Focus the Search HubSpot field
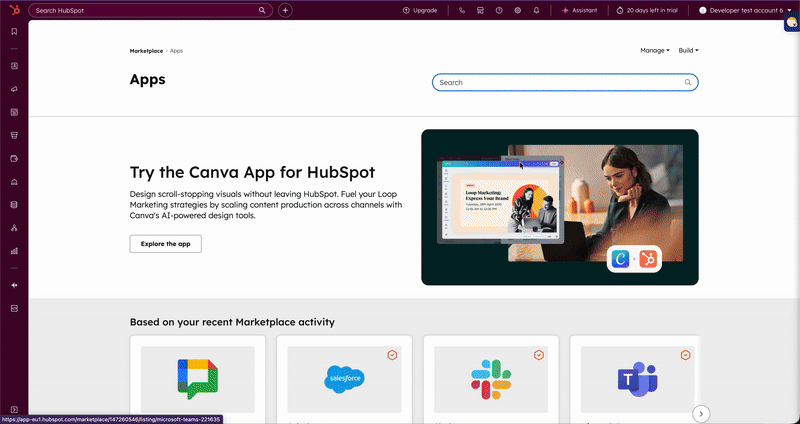The image size is (800, 424). [x=151, y=10]
